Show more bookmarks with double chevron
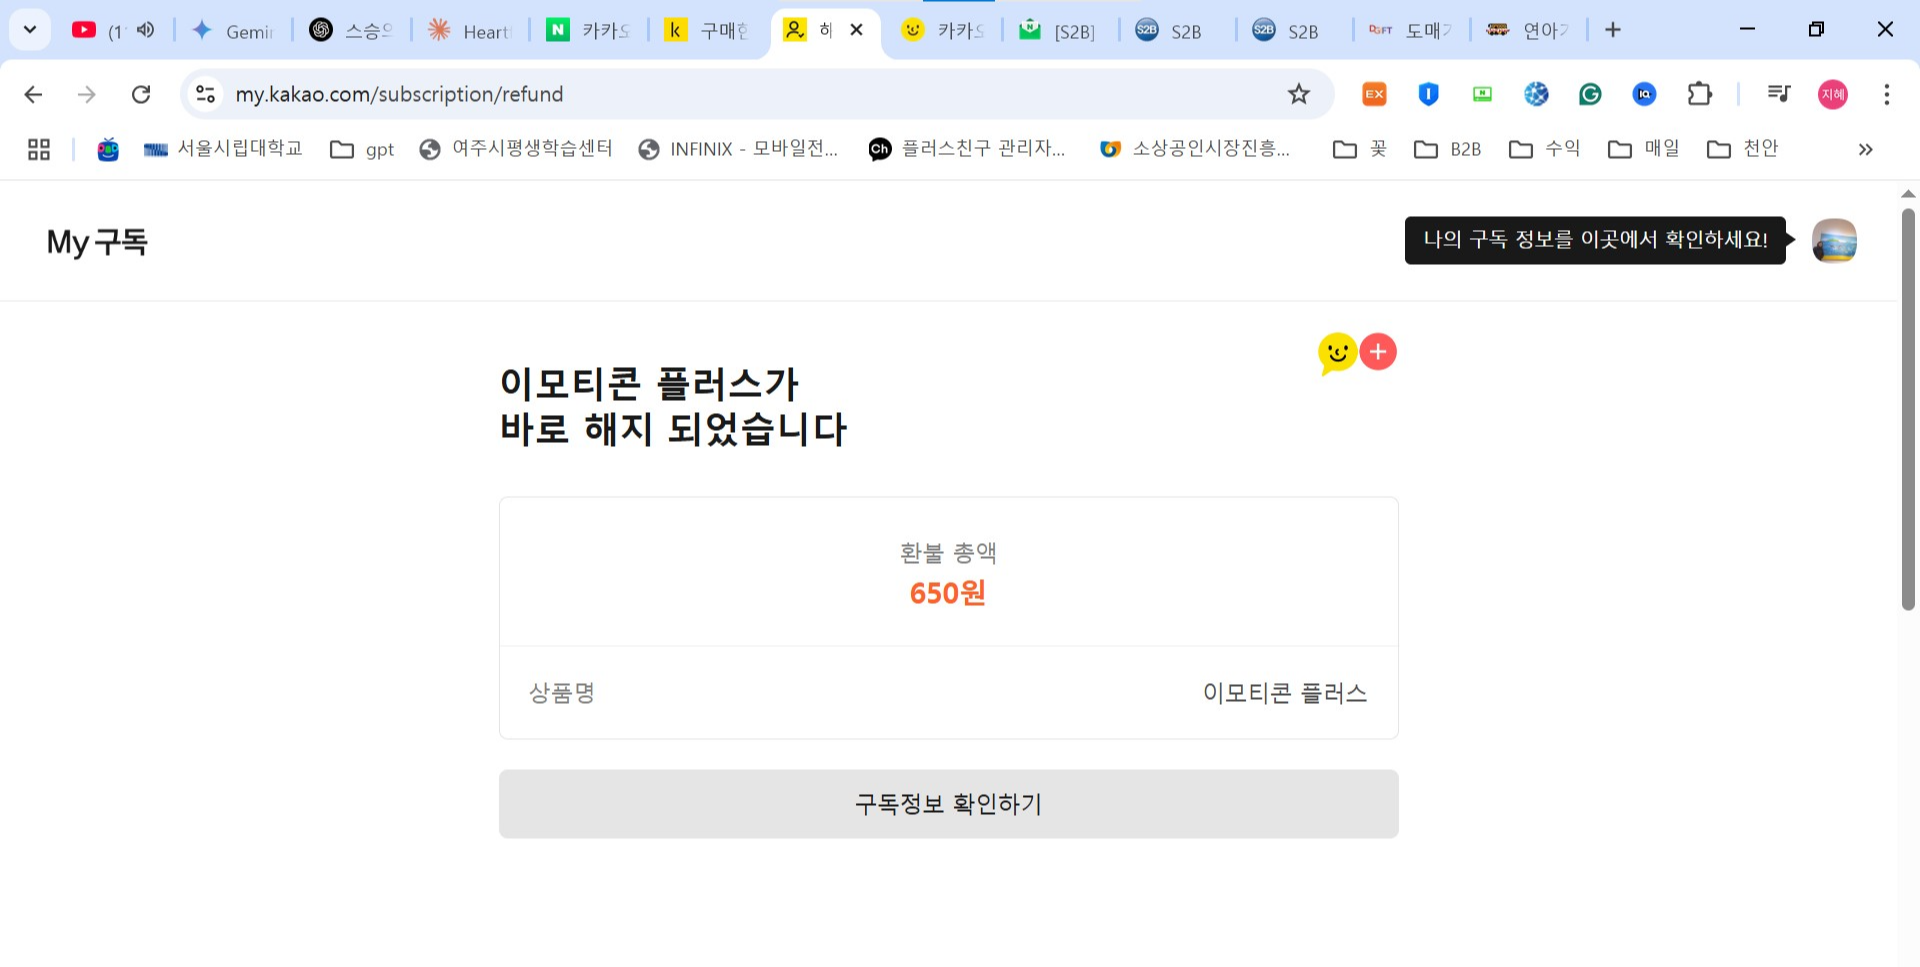Image resolution: width=1920 pixels, height=967 pixels. [1865, 149]
